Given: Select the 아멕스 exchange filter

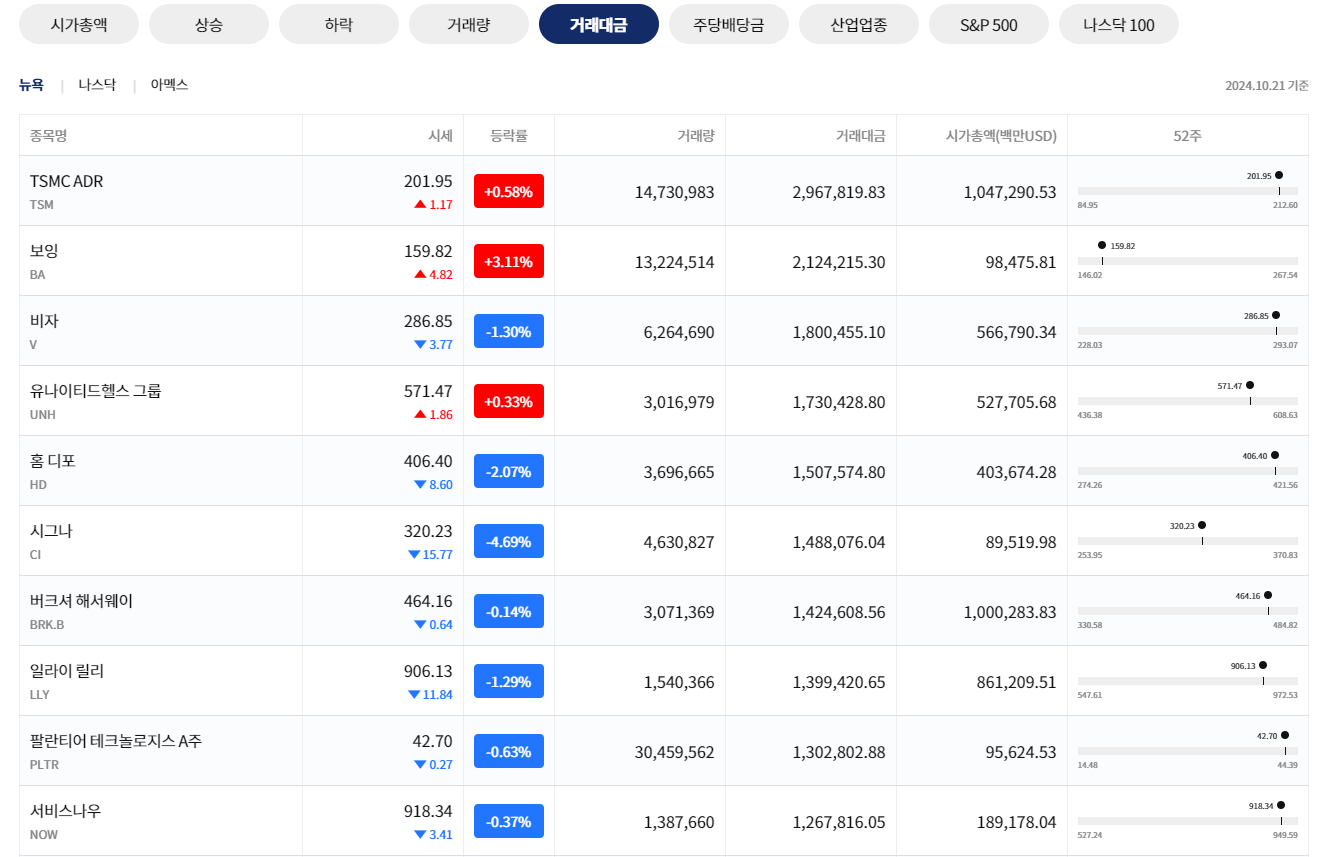Looking at the screenshot, I should (169, 85).
